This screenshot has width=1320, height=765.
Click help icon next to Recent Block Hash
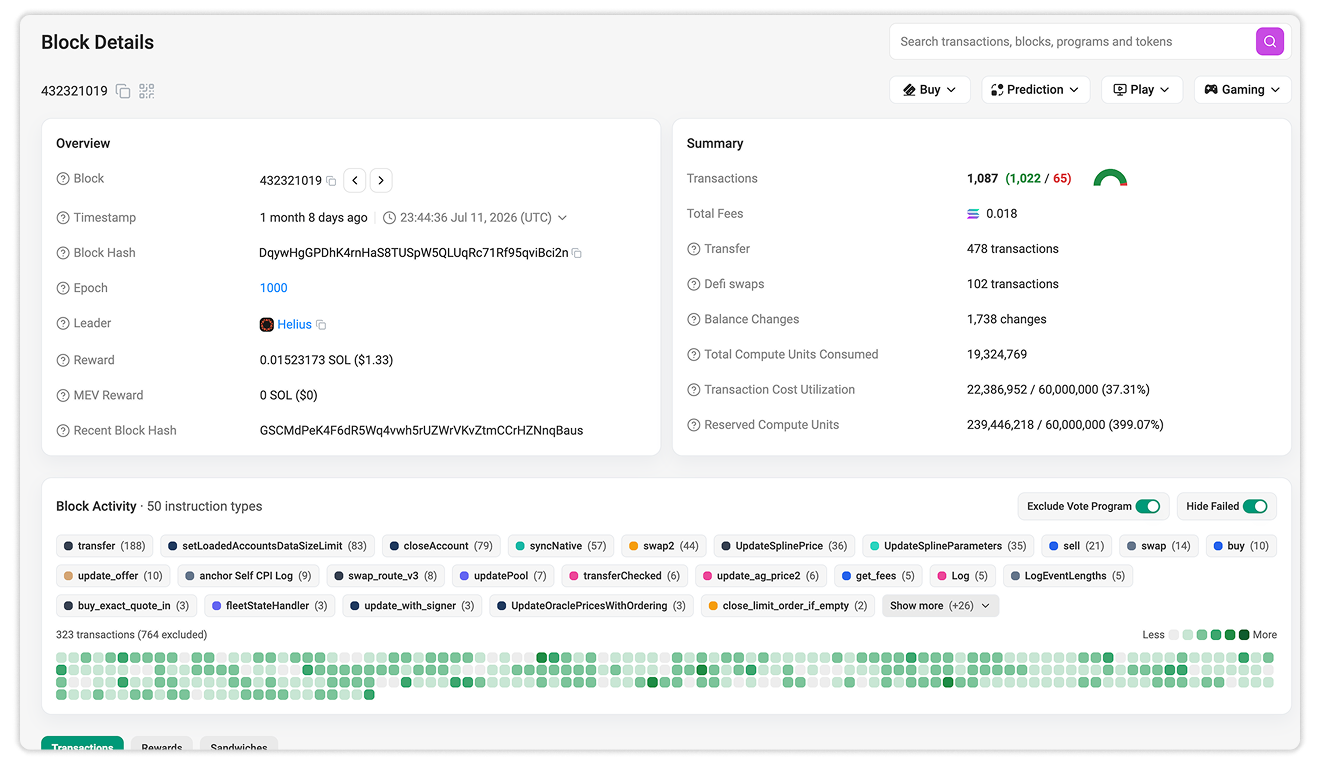tap(63, 431)
